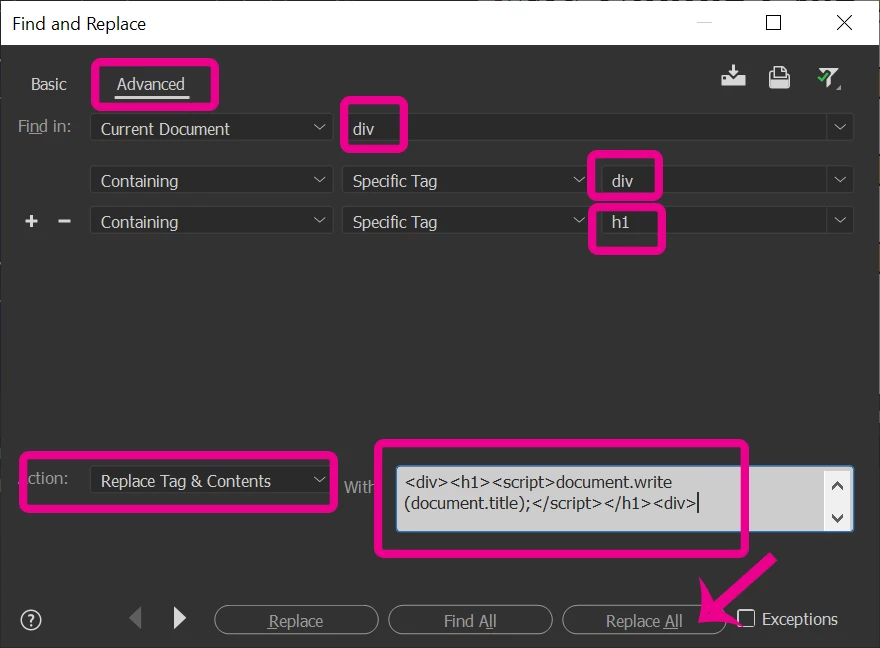Expand the div specific tag value arrow

click(x=840, y=180)
